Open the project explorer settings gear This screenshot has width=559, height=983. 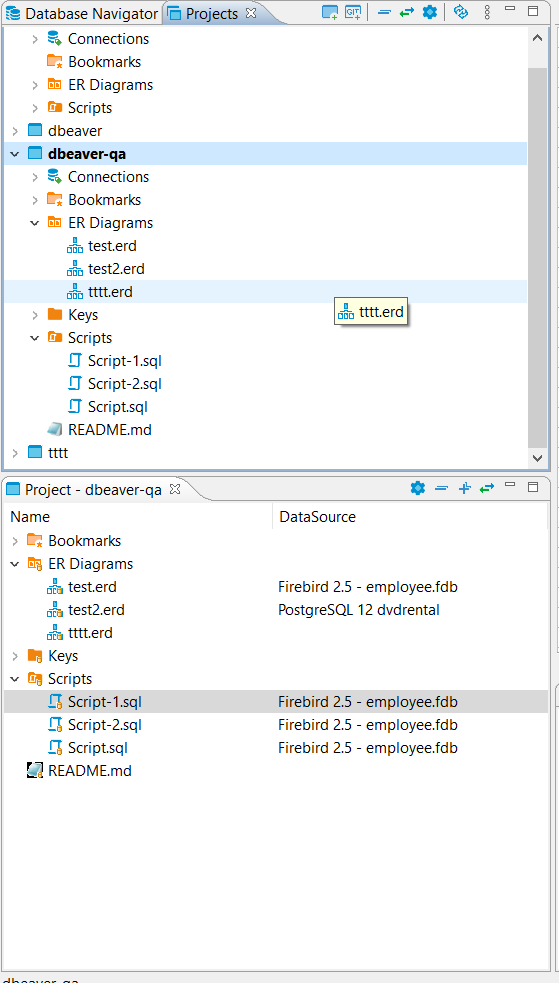(417, 488)
